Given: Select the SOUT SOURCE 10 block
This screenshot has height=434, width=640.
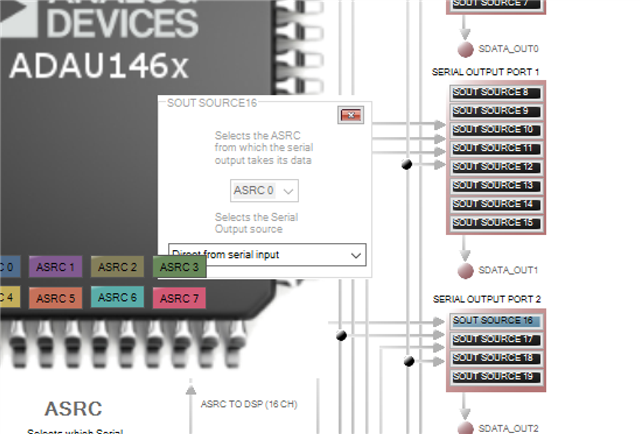Looking at the screenshot, I should coord(496,130).
